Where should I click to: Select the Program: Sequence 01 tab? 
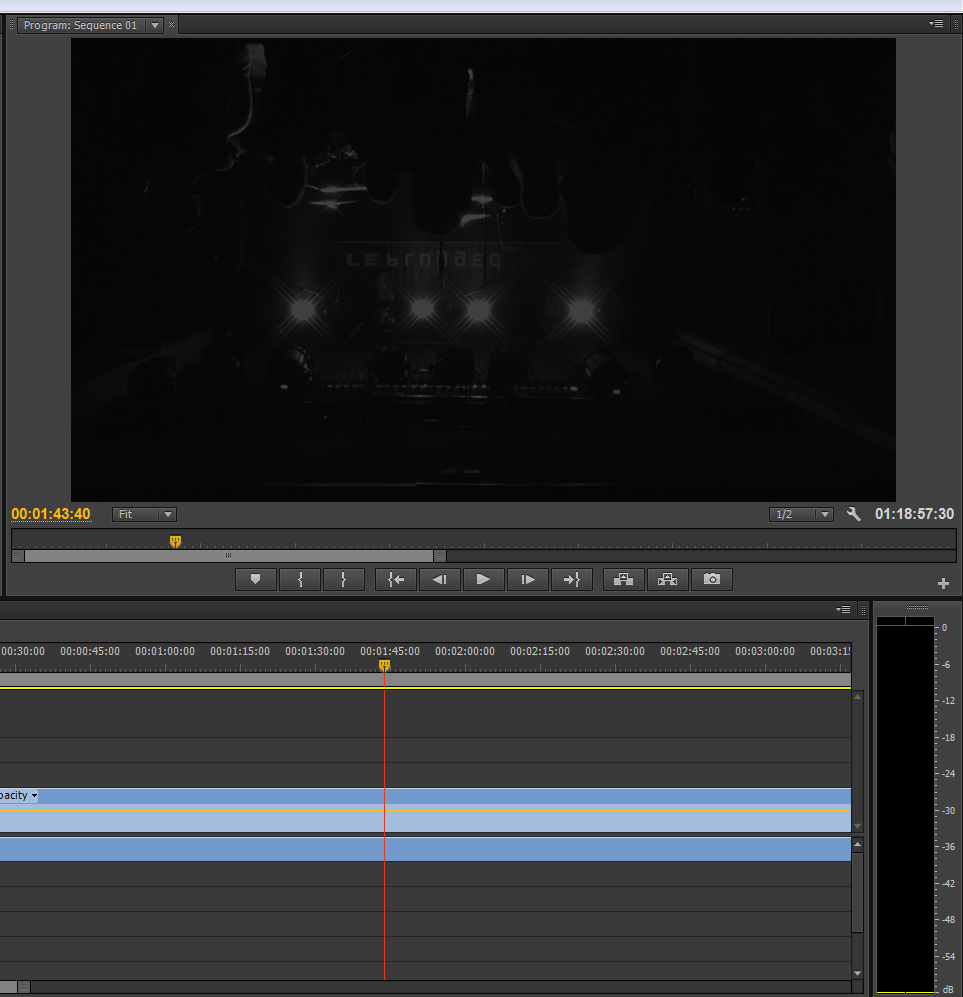click(81, 25)
